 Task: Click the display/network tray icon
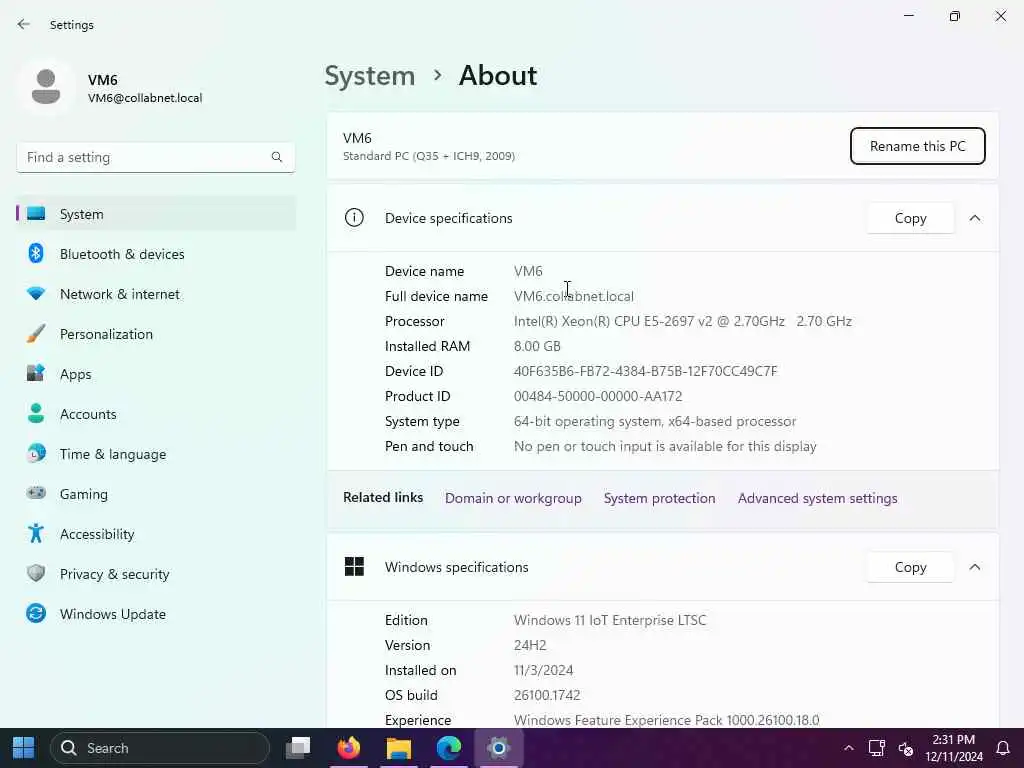pyautogui.click(x=876, y=748)
